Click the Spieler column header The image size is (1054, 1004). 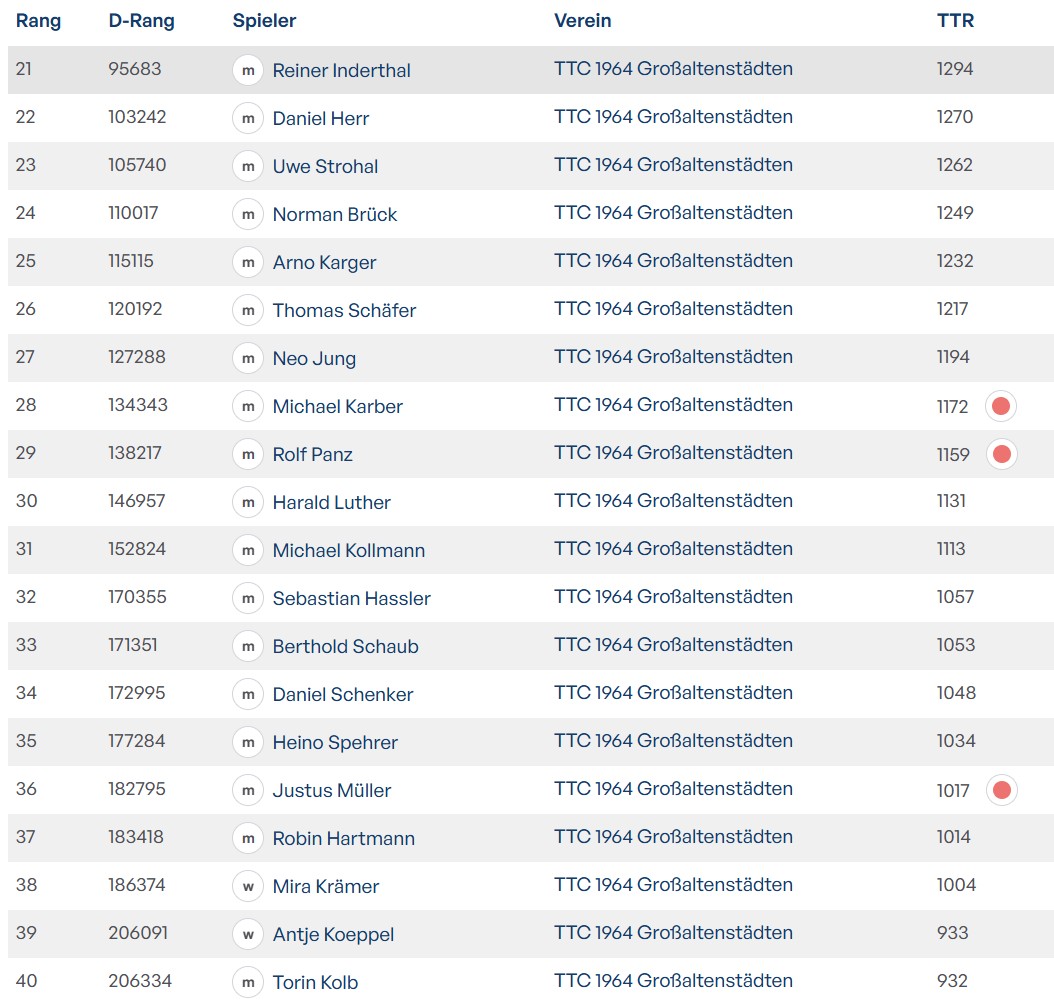[264, 21]
